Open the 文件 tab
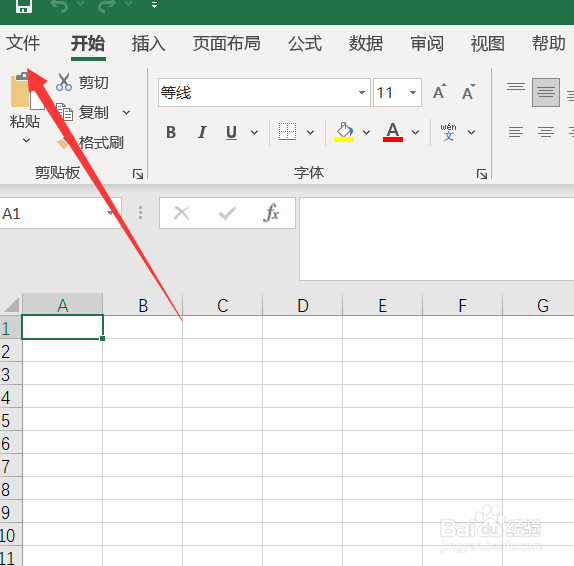Image resolution: width=574 pixels, height=566 pixels. (x=23, y=43)
